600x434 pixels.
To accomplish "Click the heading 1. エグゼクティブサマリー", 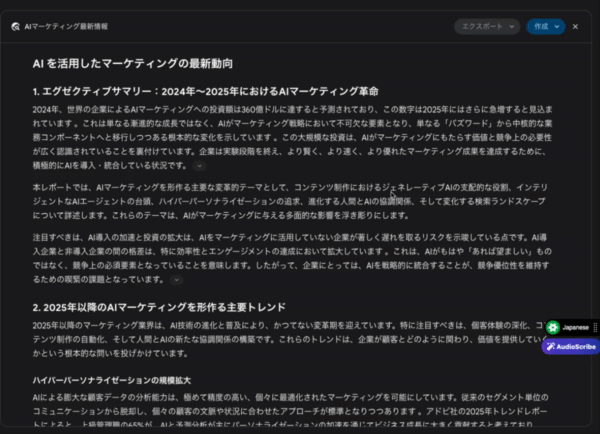I will (205, 91).
